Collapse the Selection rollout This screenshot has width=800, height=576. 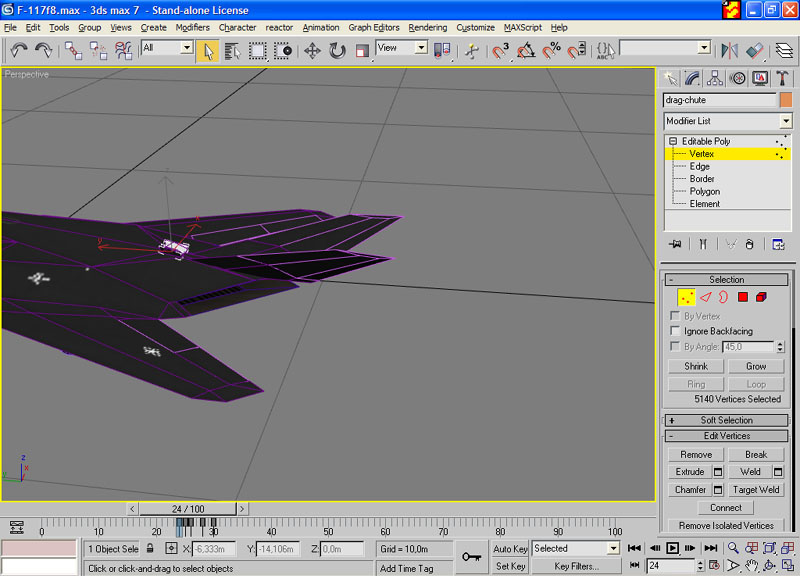[727, 280]
